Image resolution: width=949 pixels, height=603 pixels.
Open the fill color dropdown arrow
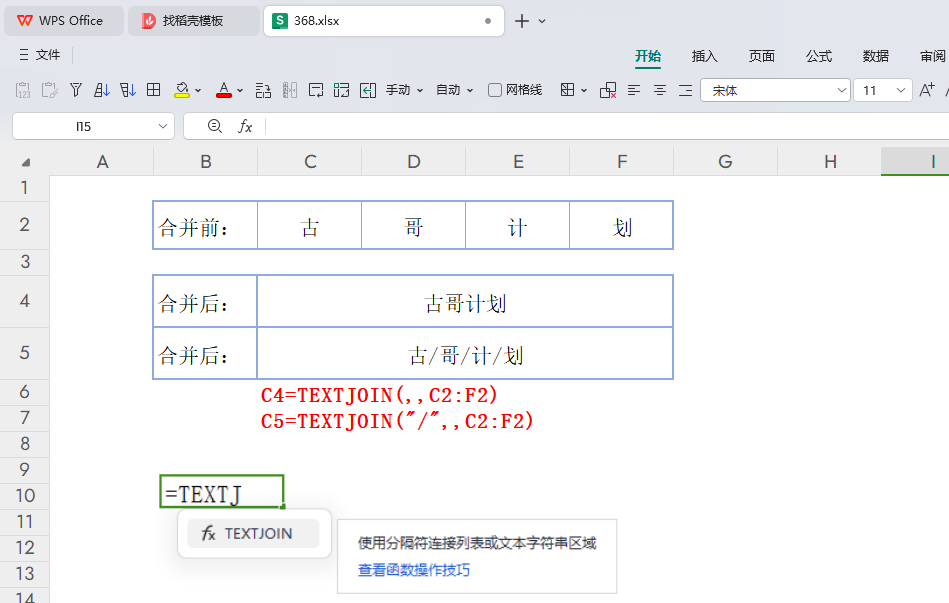coord(198,91)
